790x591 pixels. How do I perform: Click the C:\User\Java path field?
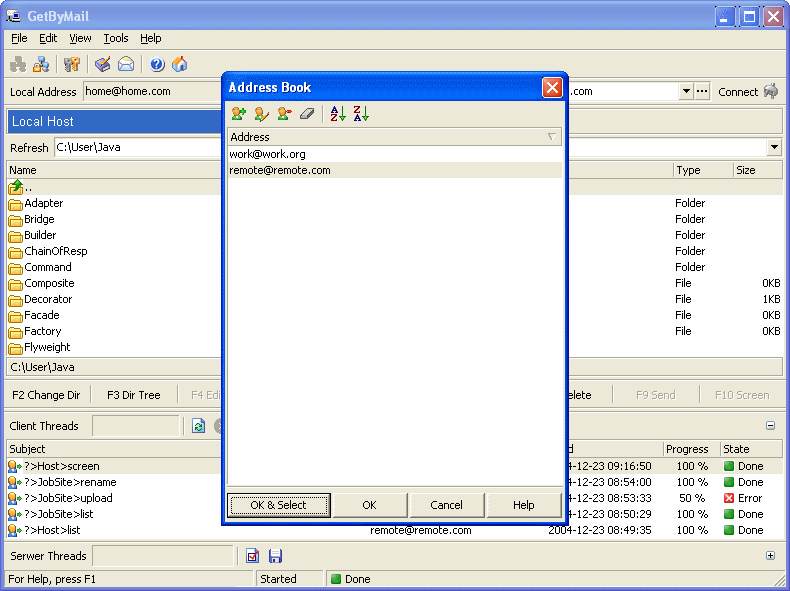coord(138,148)
